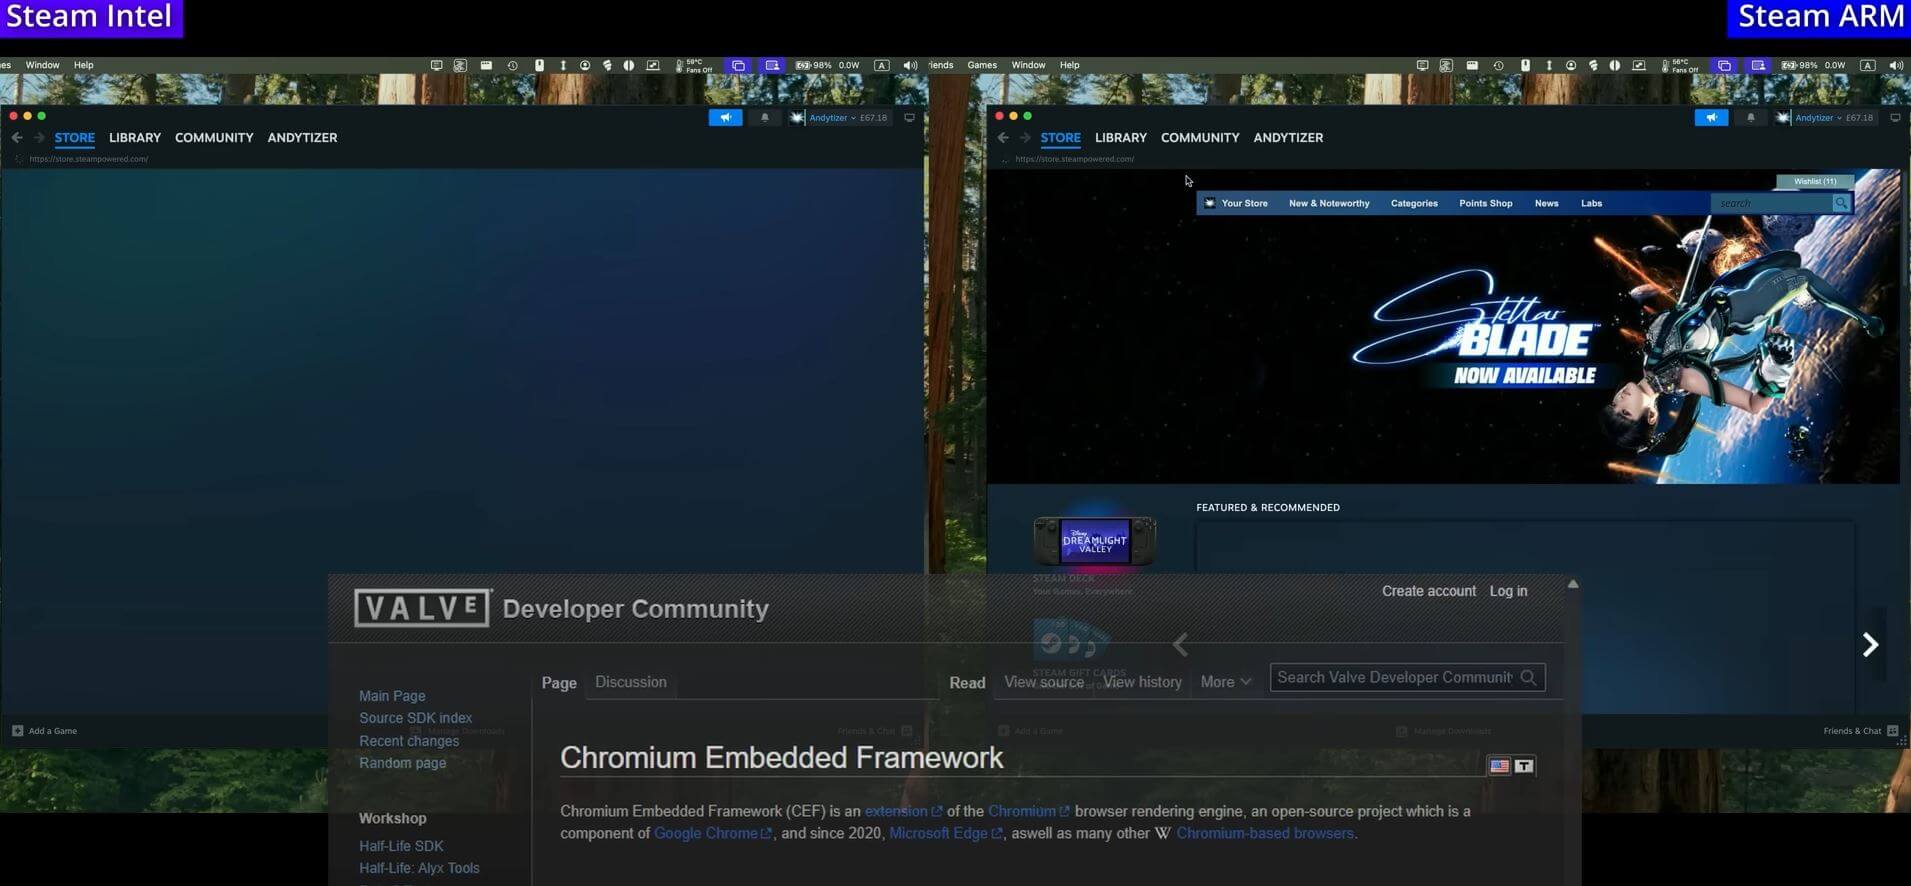The width and height of the screenshot is (1911, 886).
Task: Click the profile avatar in the right Steam window
Action: (x=1783, y=118)
